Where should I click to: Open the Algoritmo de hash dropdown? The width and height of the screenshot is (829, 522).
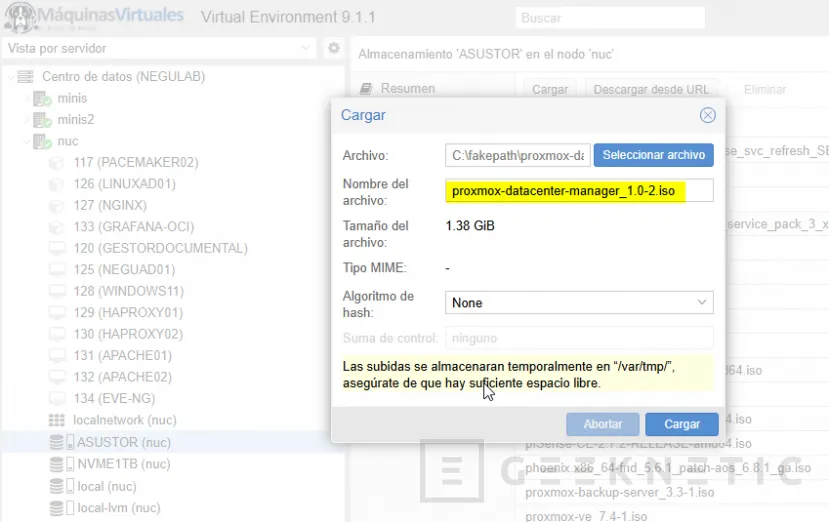(701, 303)
